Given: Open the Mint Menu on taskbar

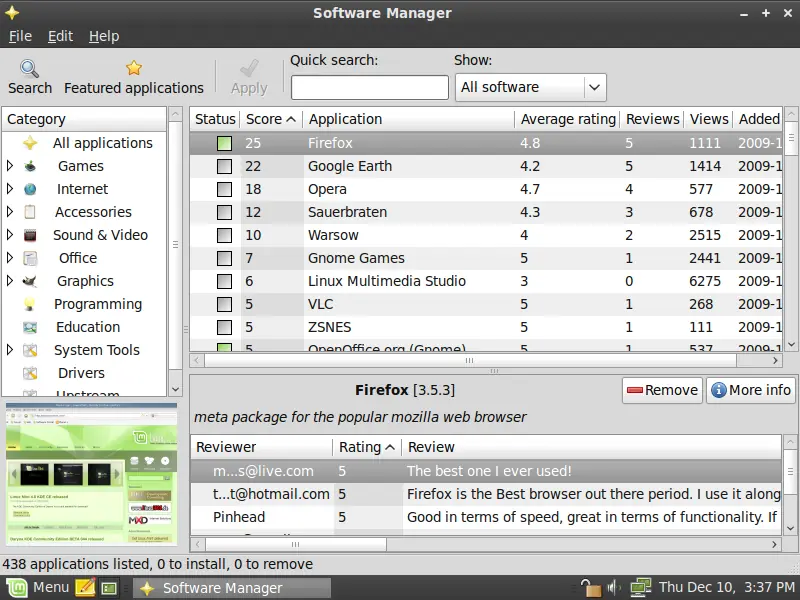Looking at the screenshot, I should pyautogui.click(x=38, y=588).
